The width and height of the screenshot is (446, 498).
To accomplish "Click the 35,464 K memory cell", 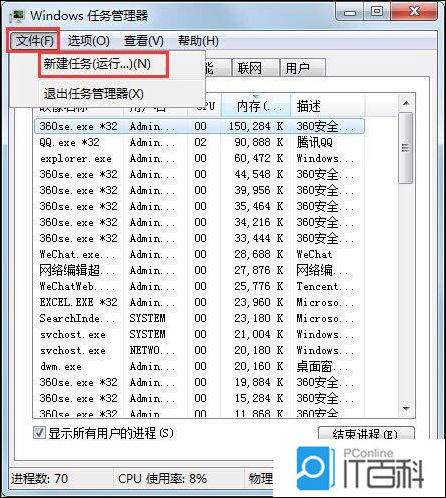I will click(x=259, y=206).
